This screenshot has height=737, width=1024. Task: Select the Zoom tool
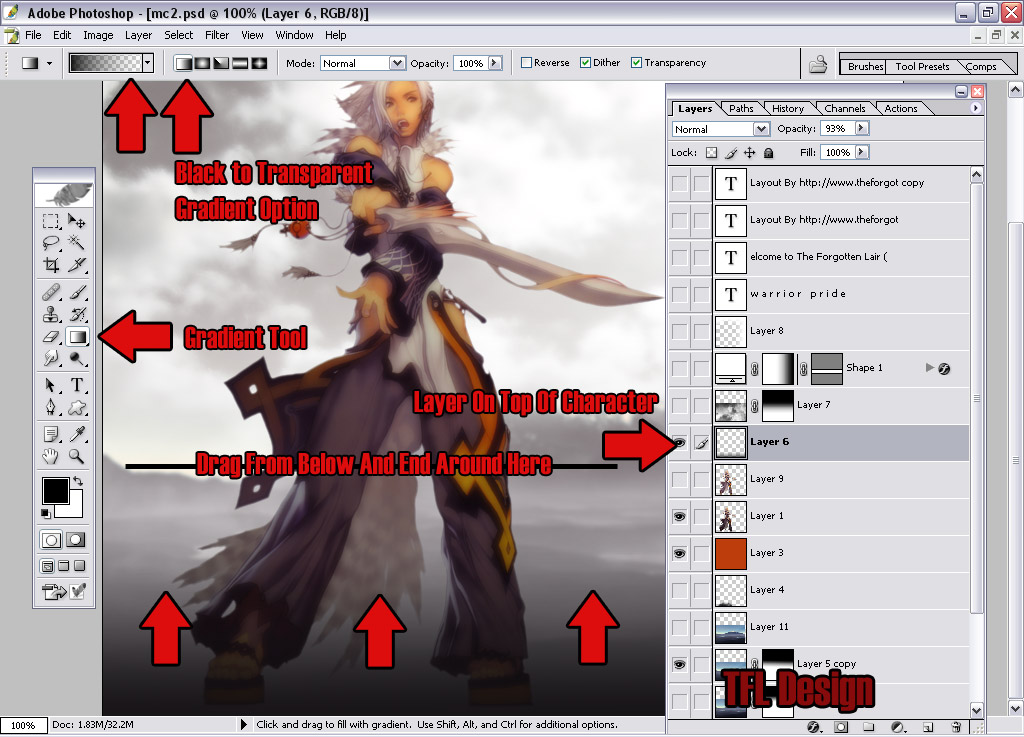(x=76, y=456)
